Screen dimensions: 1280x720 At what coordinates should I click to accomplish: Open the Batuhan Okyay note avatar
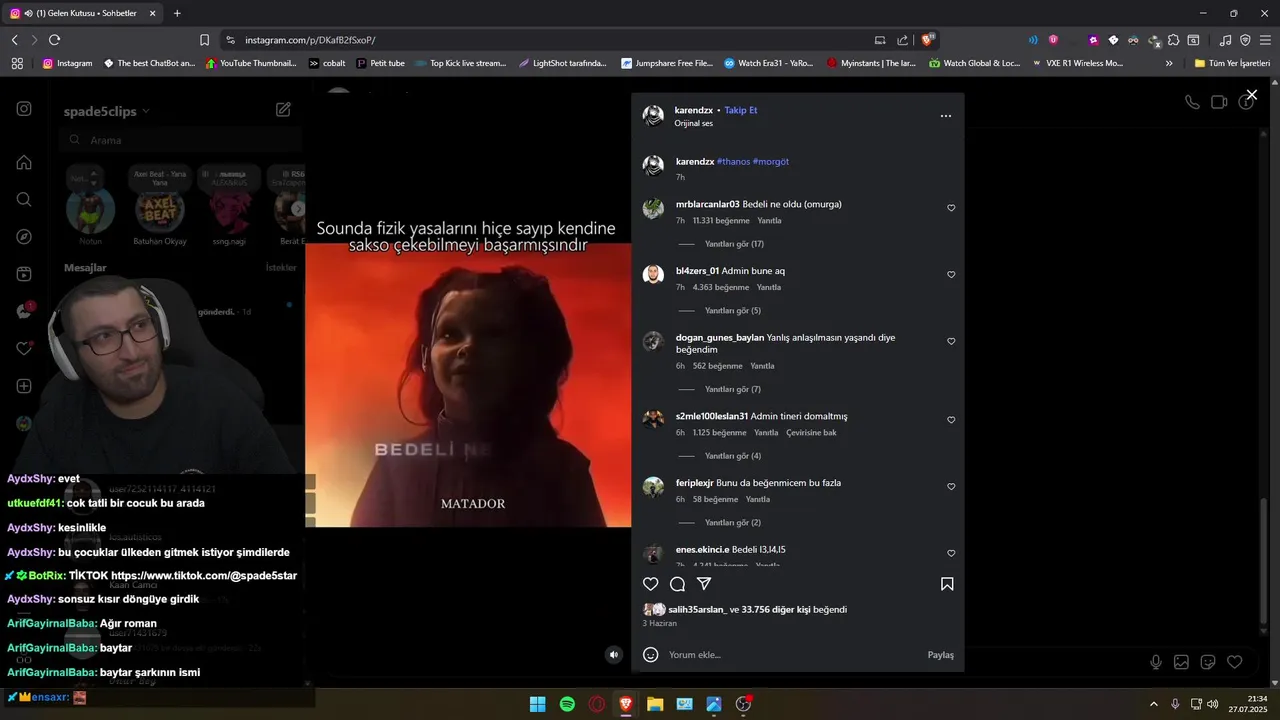pos(160,210)
